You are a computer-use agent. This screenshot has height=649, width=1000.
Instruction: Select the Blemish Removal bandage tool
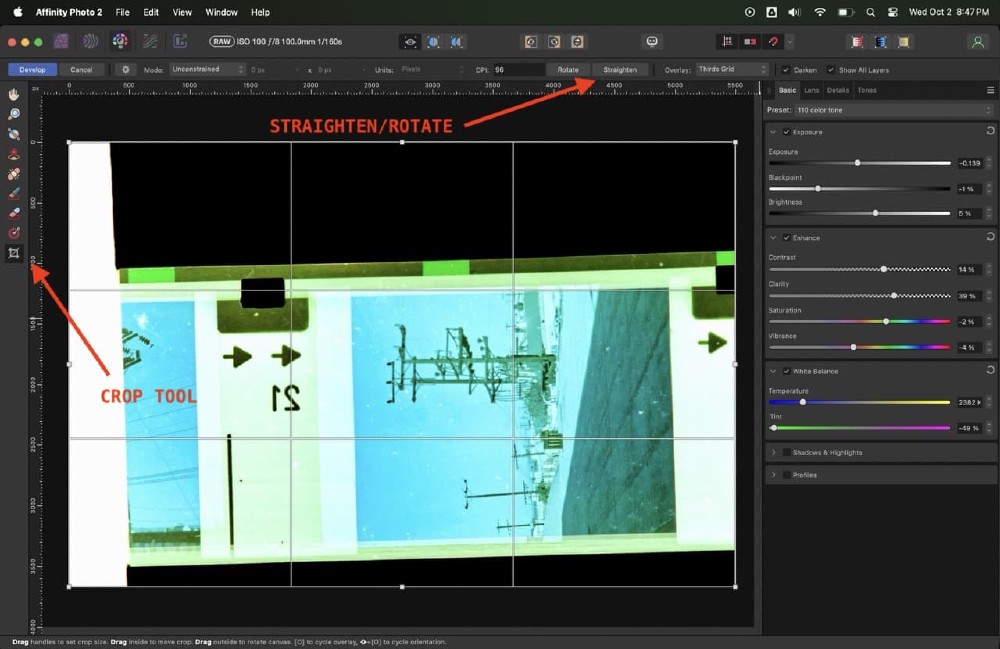(13, 173)
